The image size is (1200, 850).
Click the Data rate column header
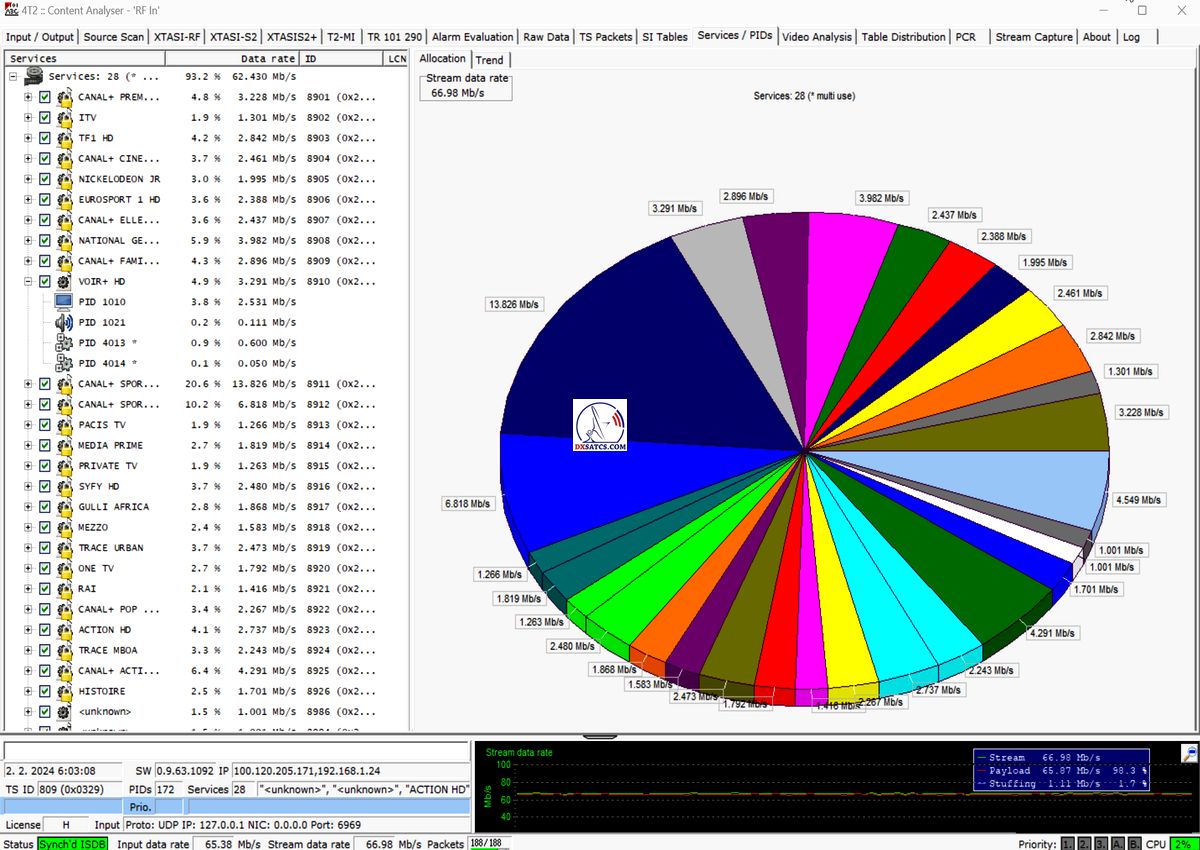pyautogui.click(x=267, y=59)
